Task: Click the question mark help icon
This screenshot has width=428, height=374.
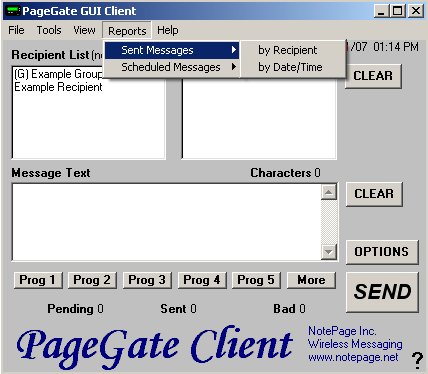Action: (x=417, y=360)
